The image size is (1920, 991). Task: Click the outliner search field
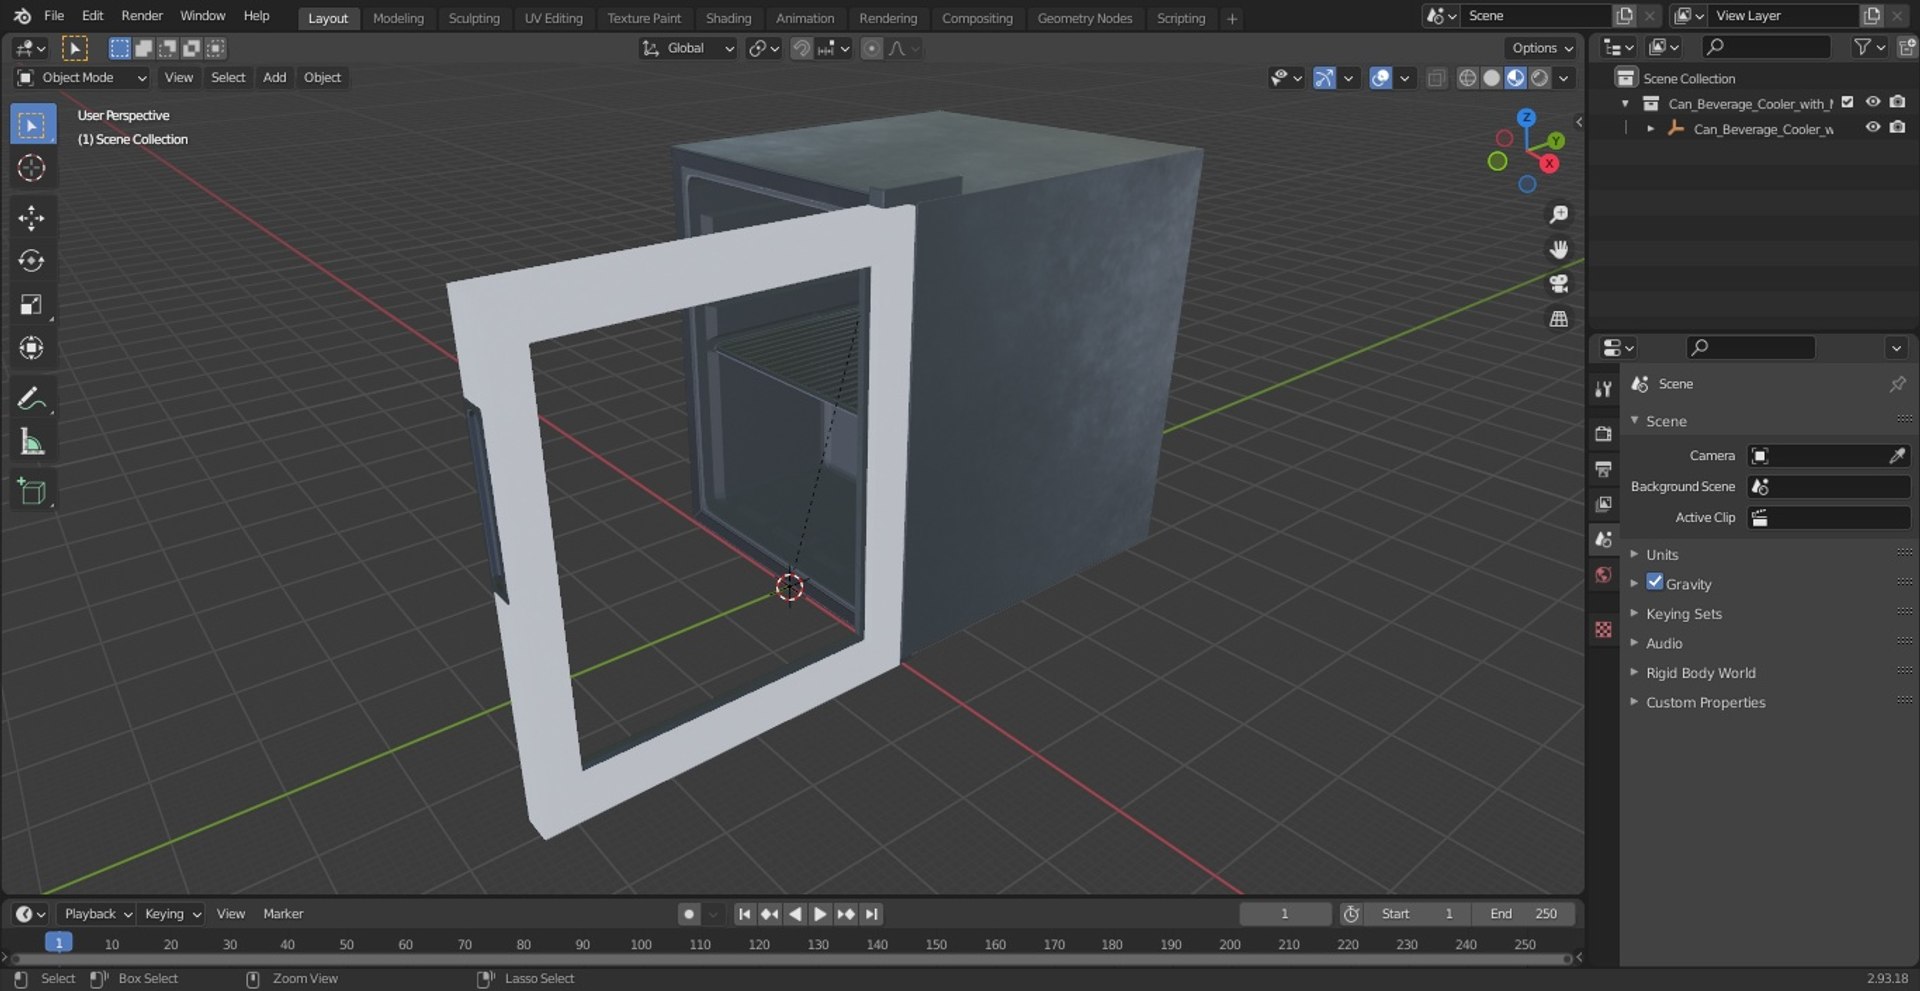pyautogui.click(x=1766, y=47)
